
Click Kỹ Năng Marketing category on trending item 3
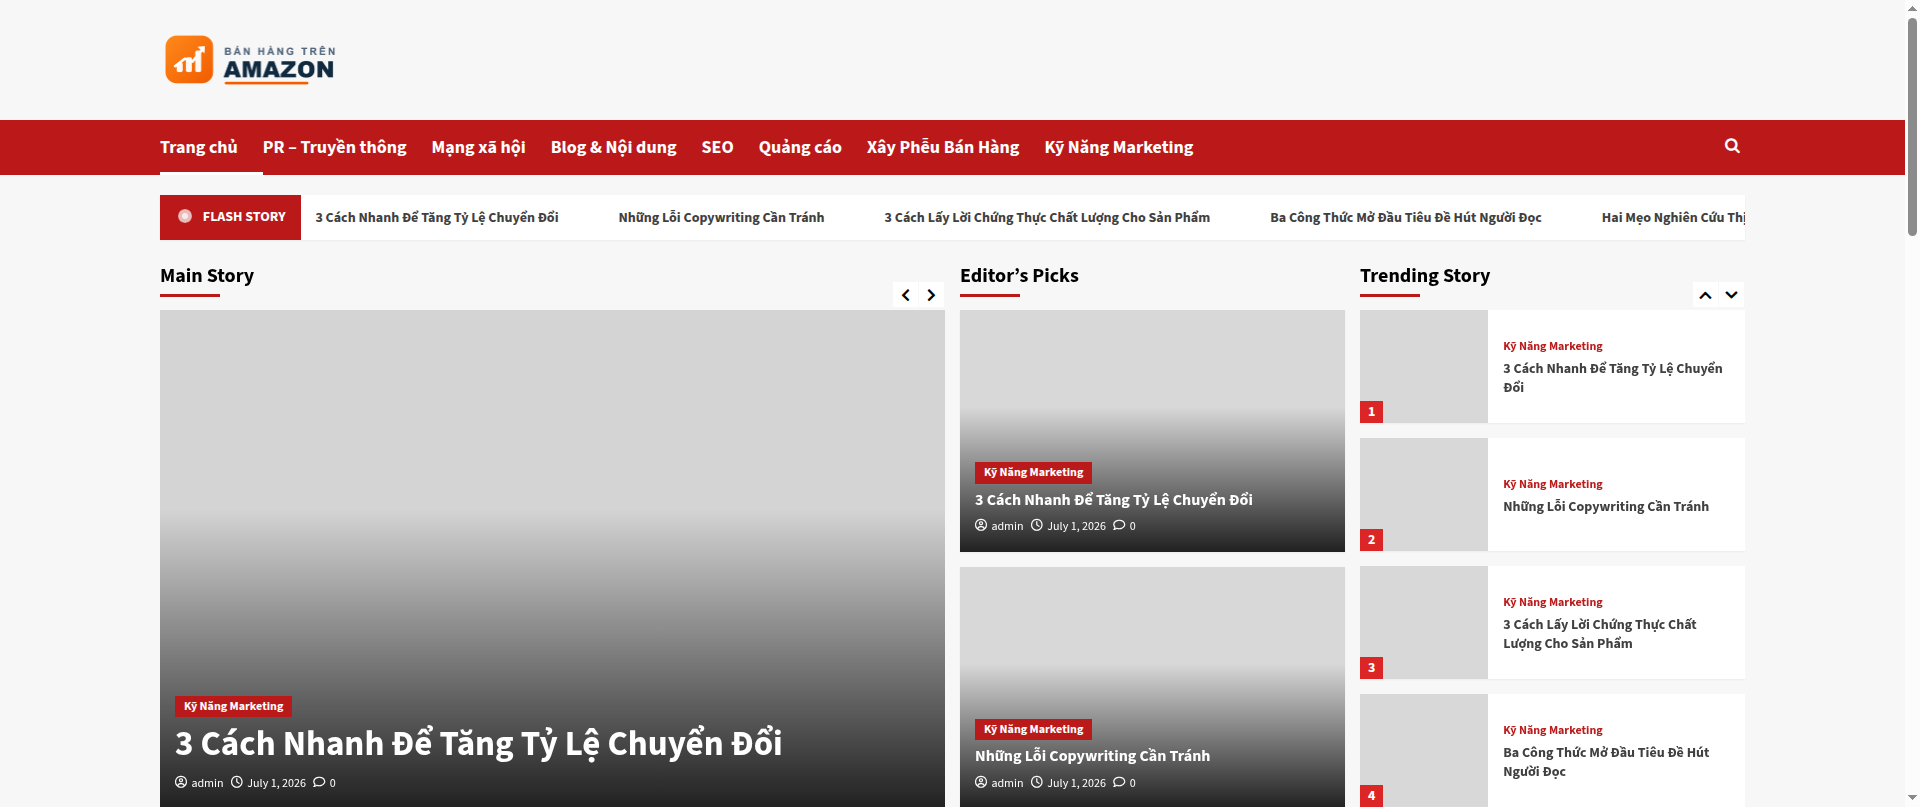pyautogui.click(x=1552, y=602)
